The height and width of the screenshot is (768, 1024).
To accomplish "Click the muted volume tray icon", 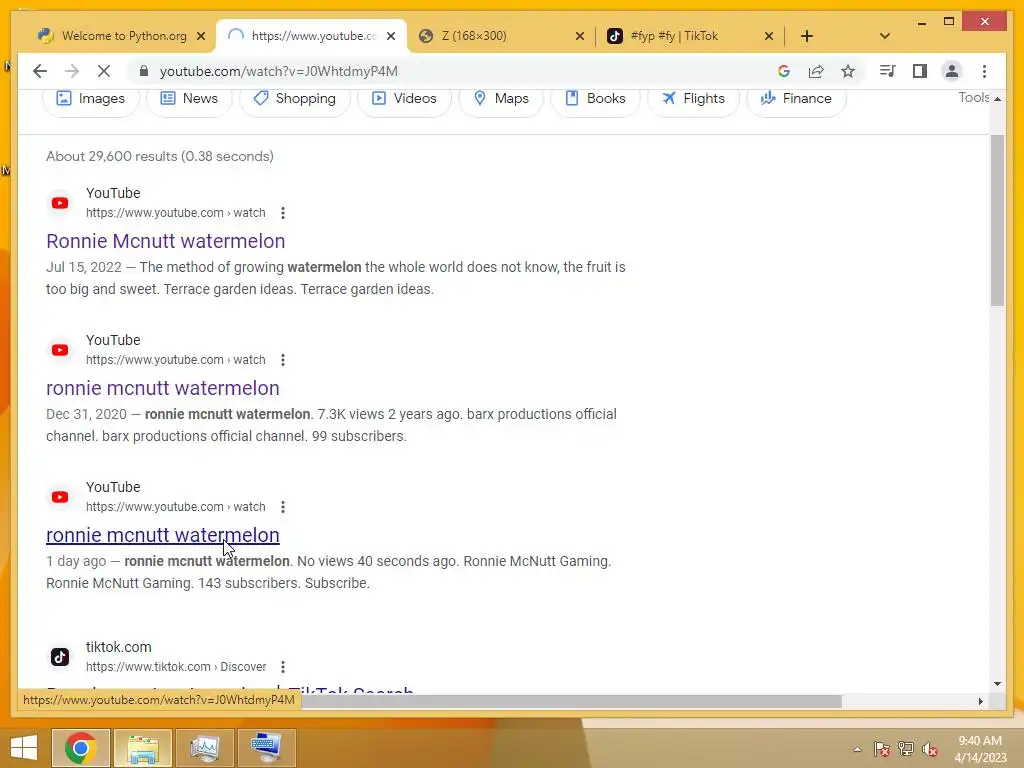I will (930, 749).
